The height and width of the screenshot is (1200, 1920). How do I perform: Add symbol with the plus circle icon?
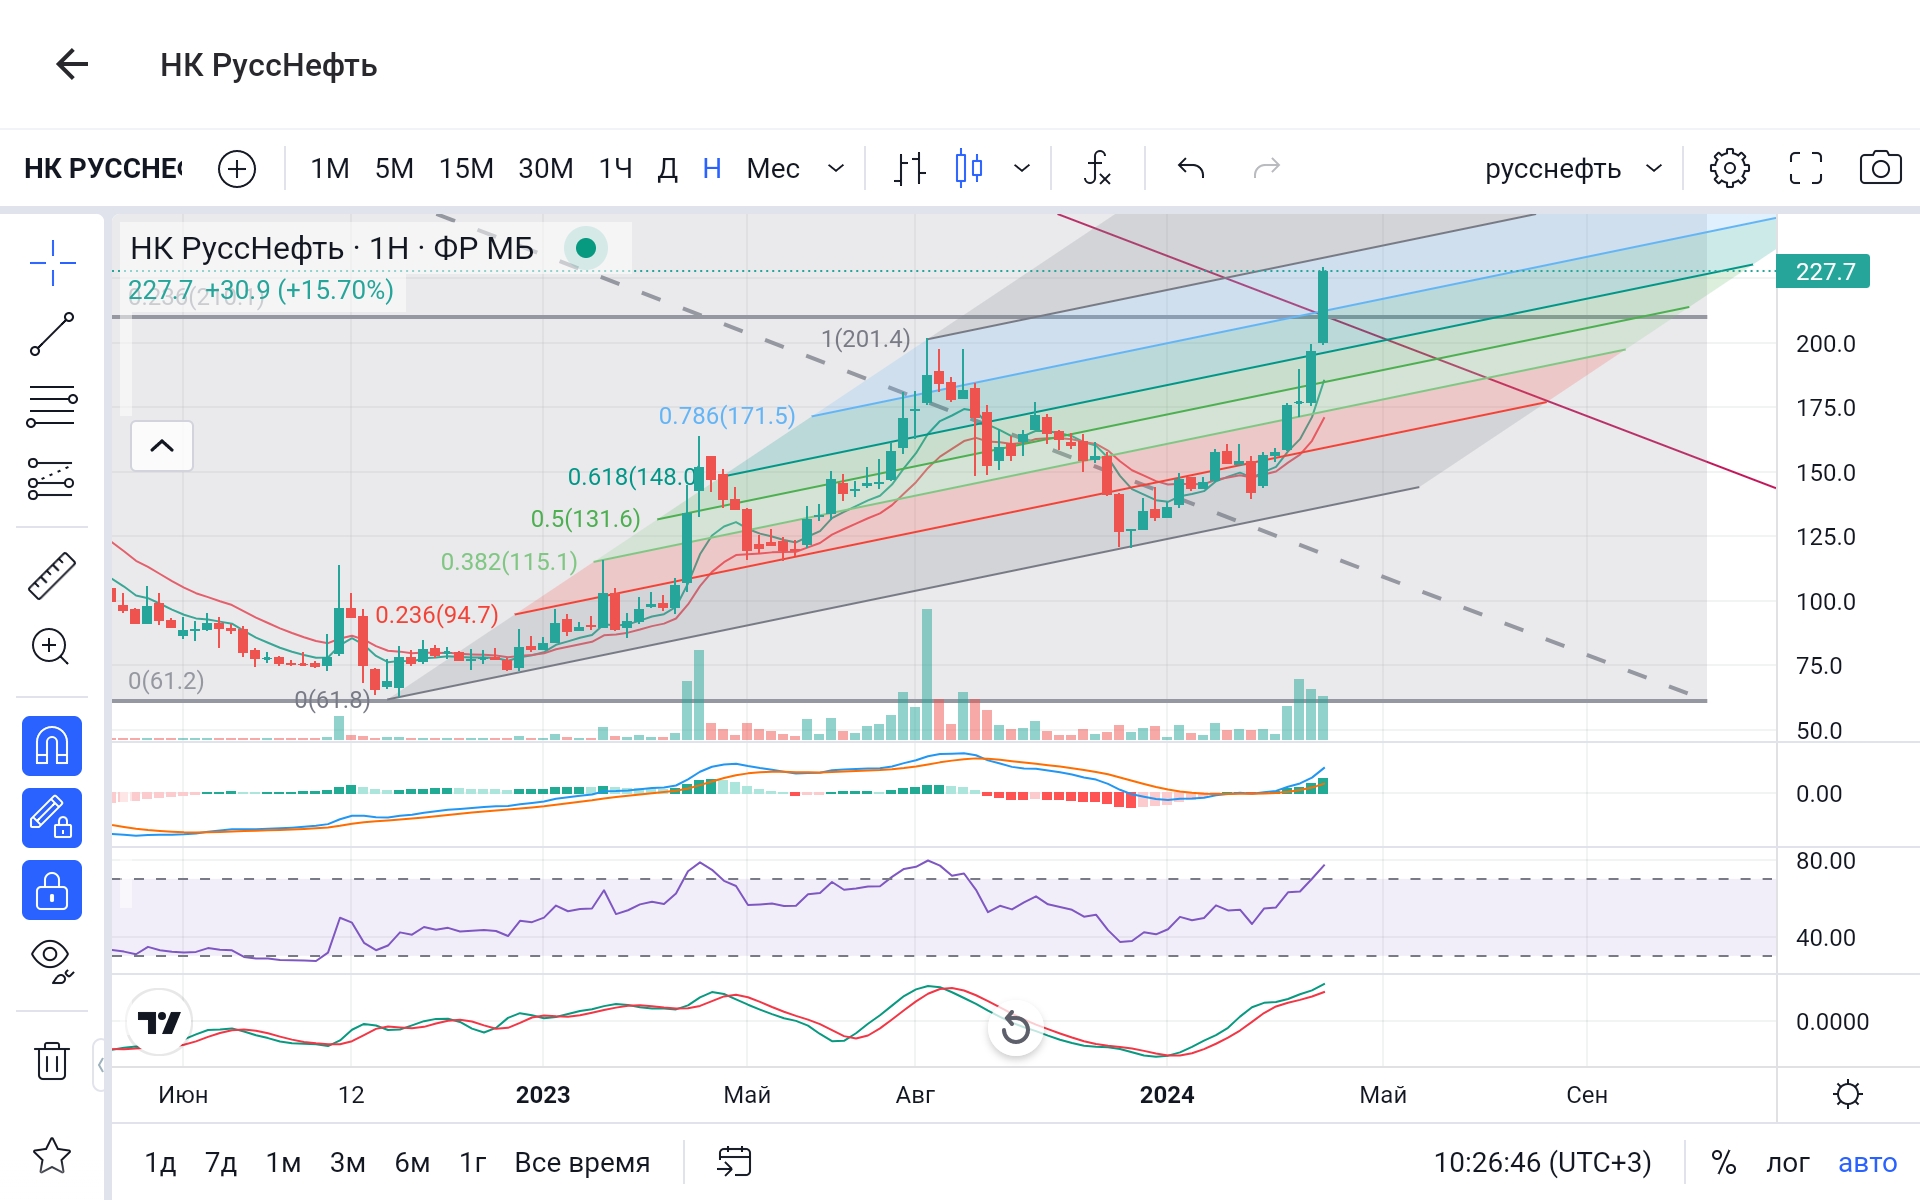[237, 168]
